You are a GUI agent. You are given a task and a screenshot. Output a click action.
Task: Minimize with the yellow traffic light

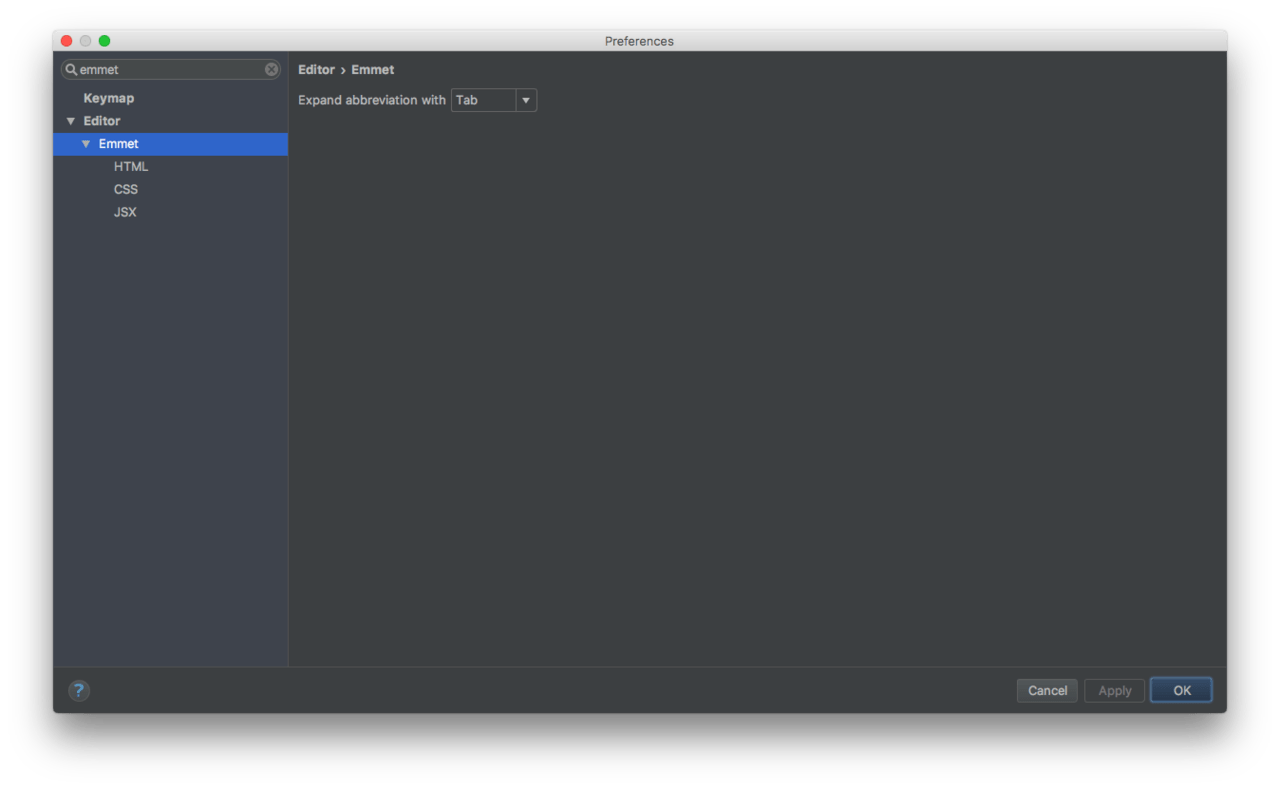pyautogui.click(x=85, y=41)
